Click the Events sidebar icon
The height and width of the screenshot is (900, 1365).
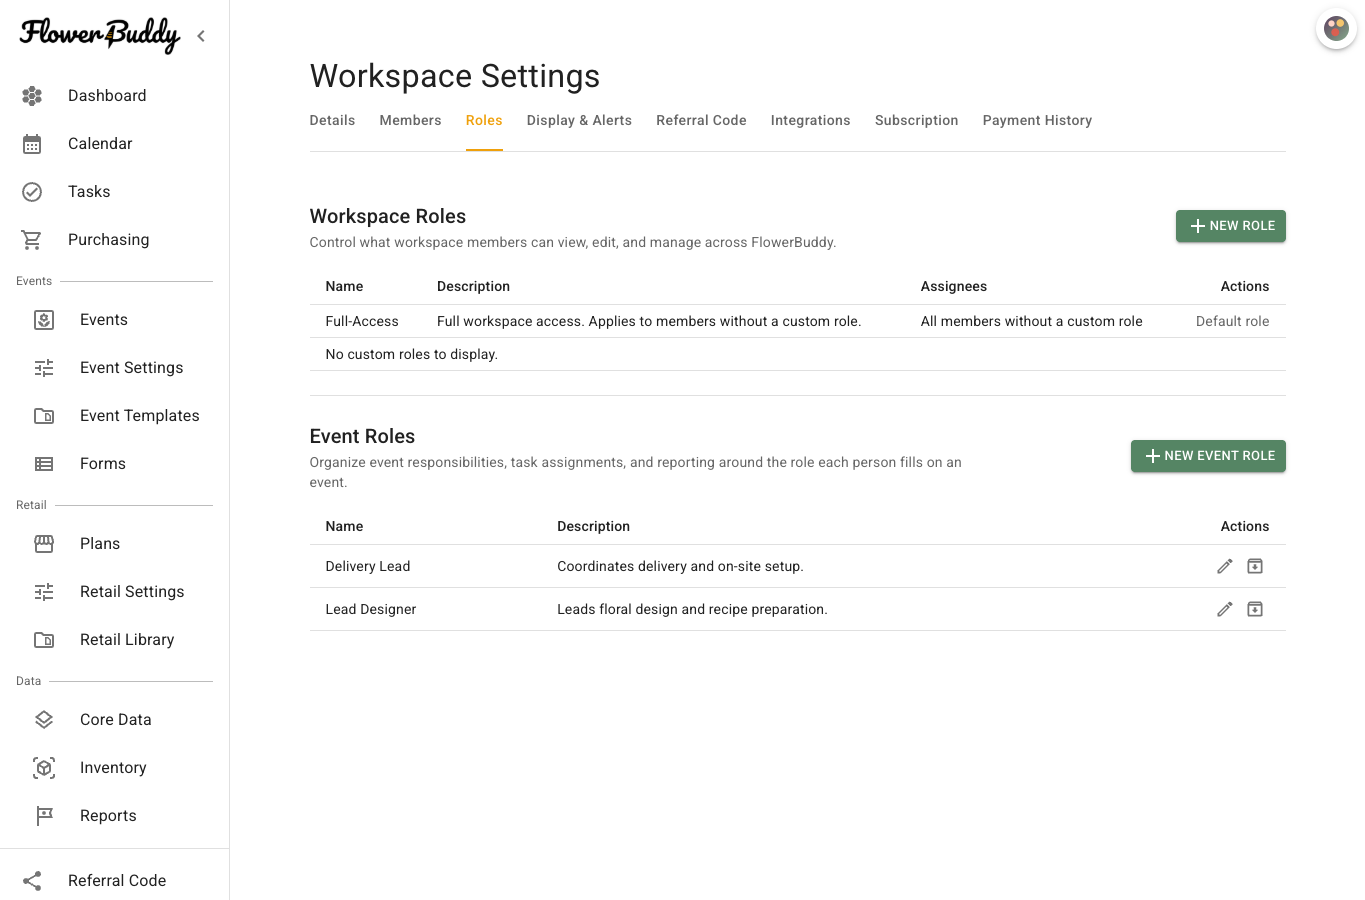[x=44, y=320]
